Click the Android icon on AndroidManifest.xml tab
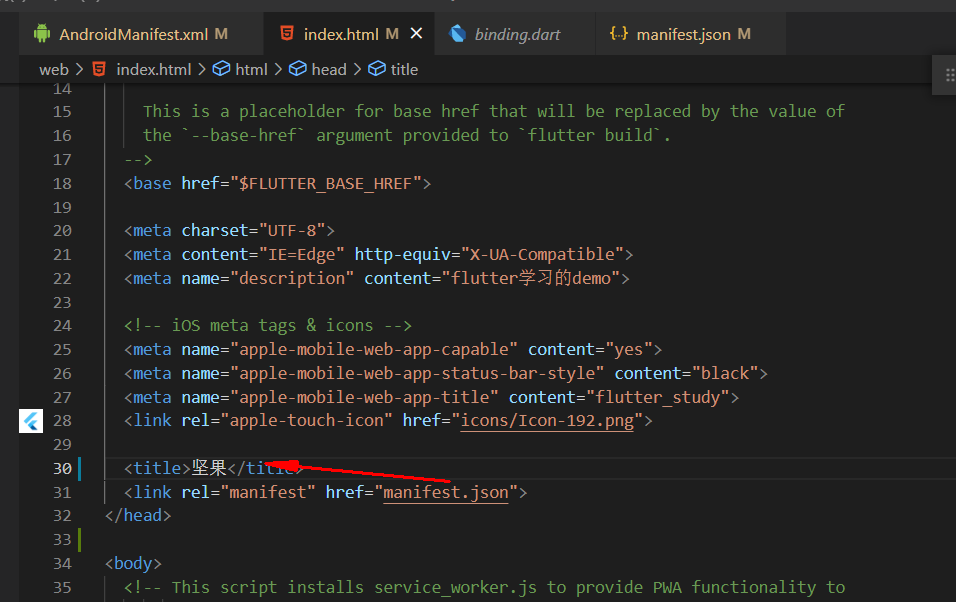The width and height of the screenshot is (956, 602). (x=42, y=34)
